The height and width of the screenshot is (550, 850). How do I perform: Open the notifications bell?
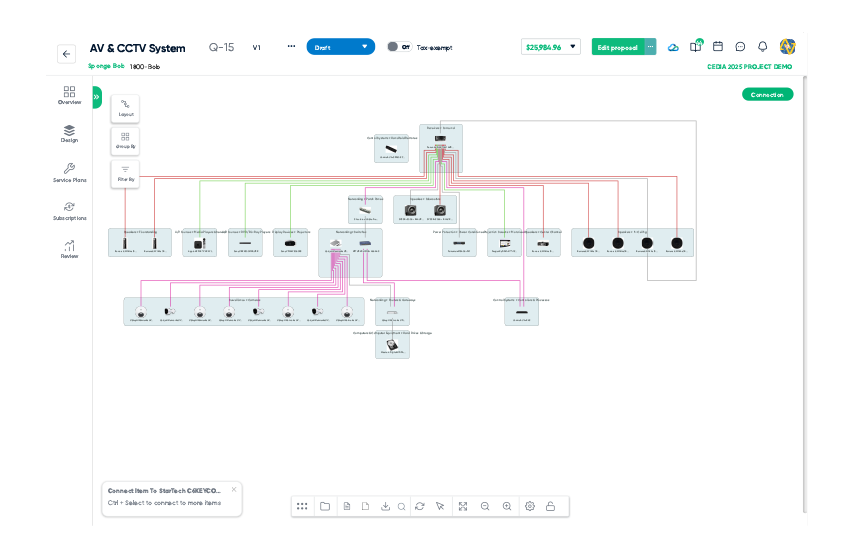pyautogui.click(x=762, y=47)
